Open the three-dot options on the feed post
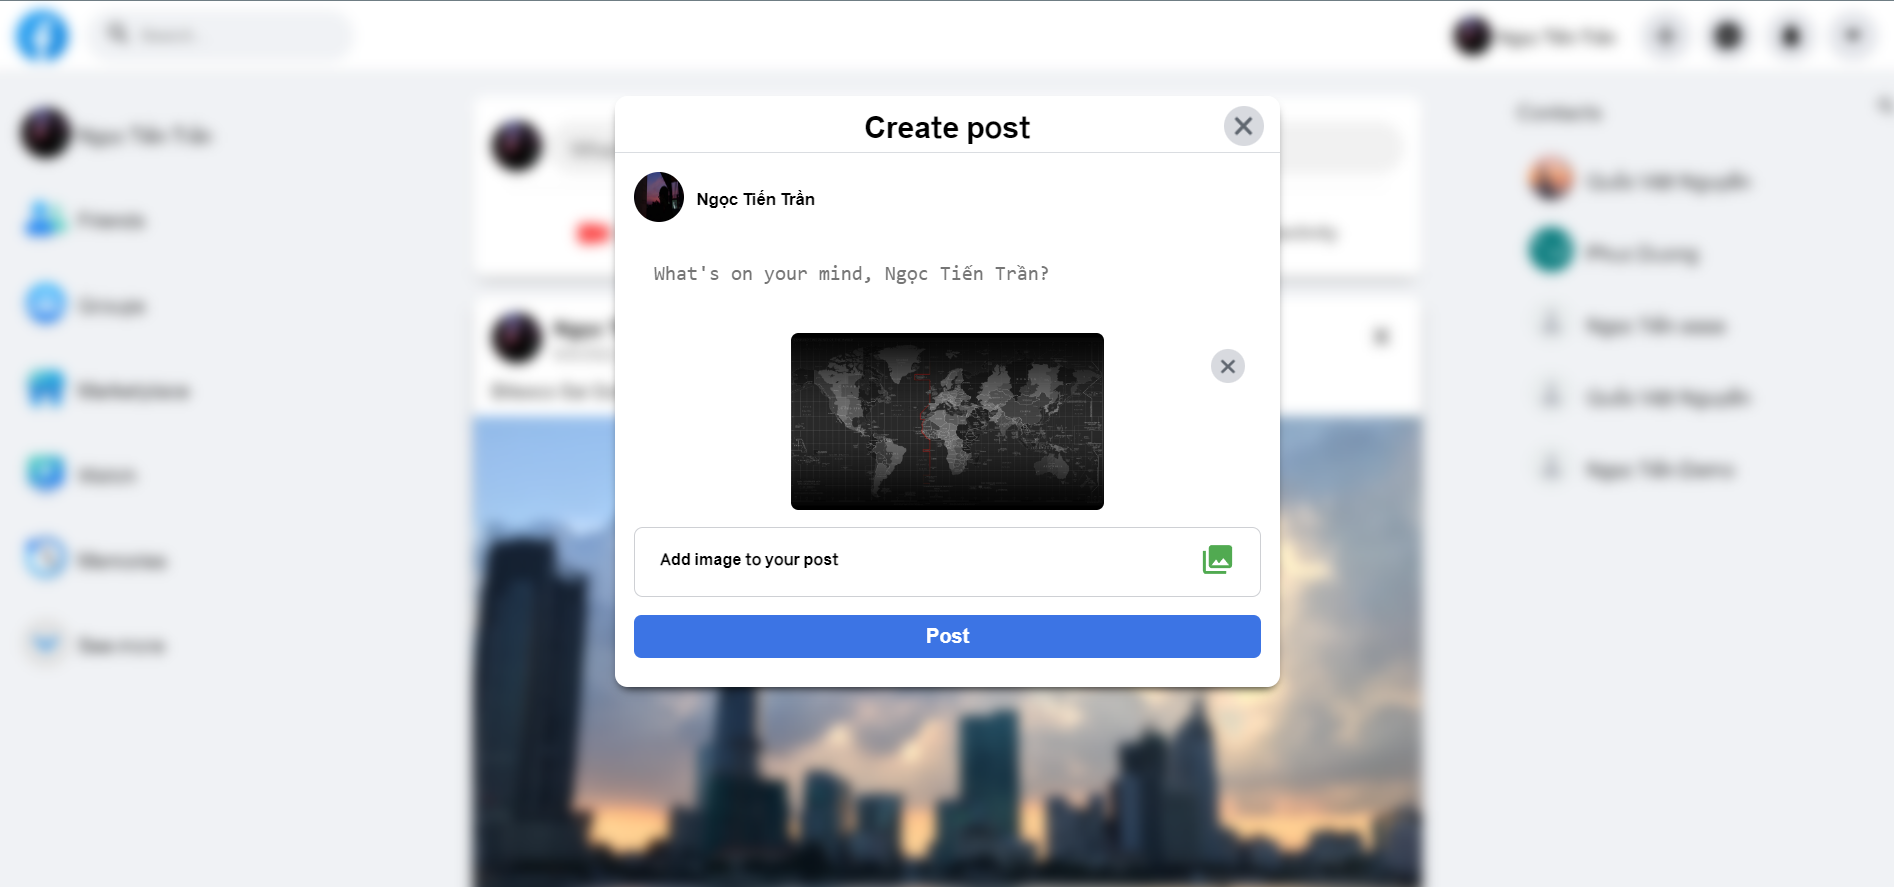The height and width of the screenshot is (887, 1894). [1381, 337]
